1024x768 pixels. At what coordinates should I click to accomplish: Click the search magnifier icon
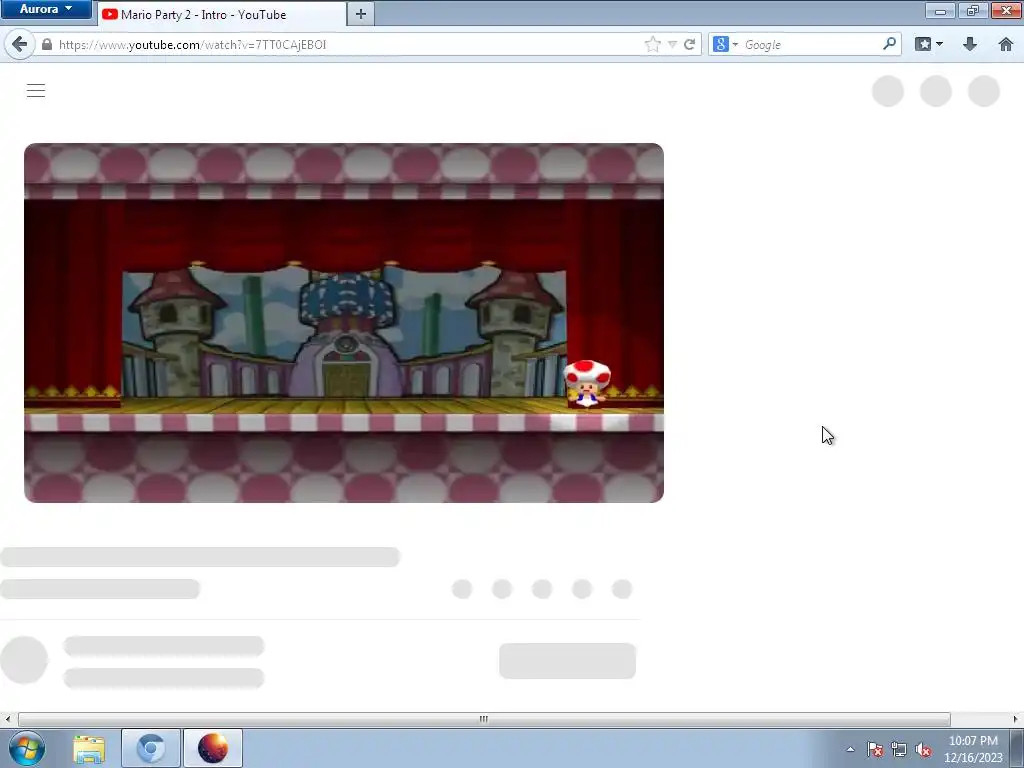(x=889, y=44)
